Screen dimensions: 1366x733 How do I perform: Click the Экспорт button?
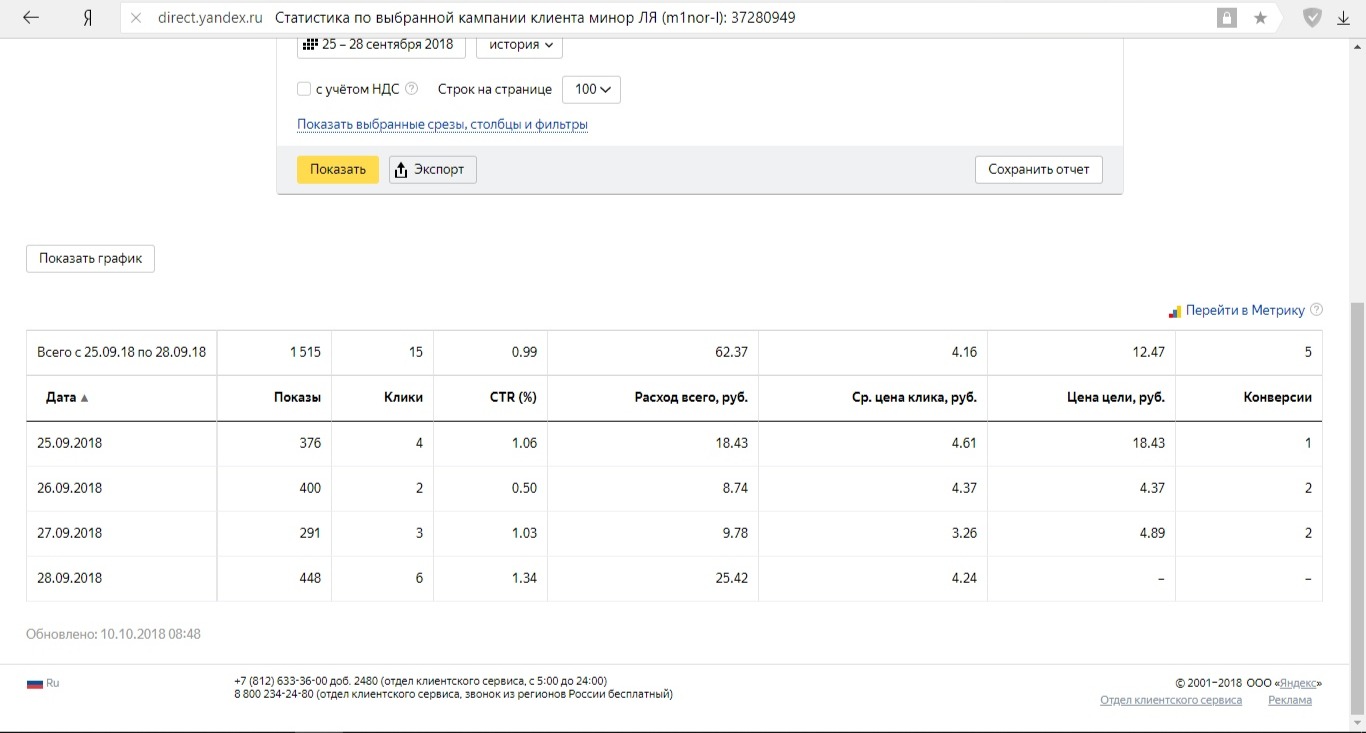[432, 169]
